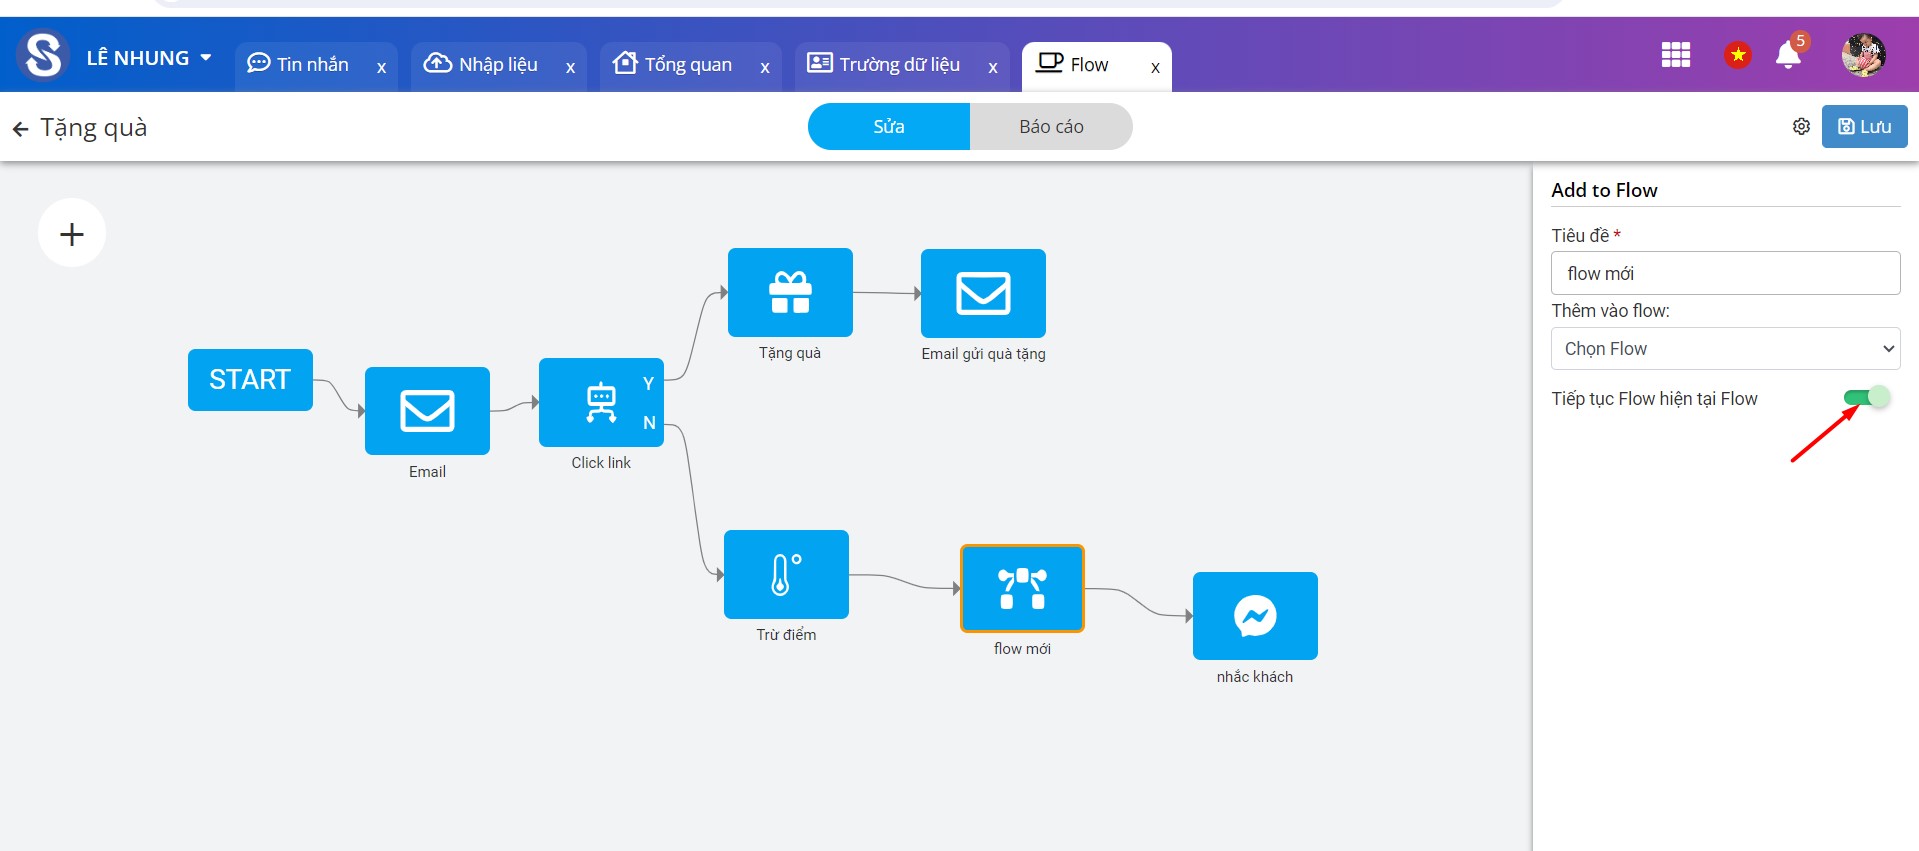1919x851 pixels.
Task: Select the Sửa edit mode button
Action: [889, 127]
